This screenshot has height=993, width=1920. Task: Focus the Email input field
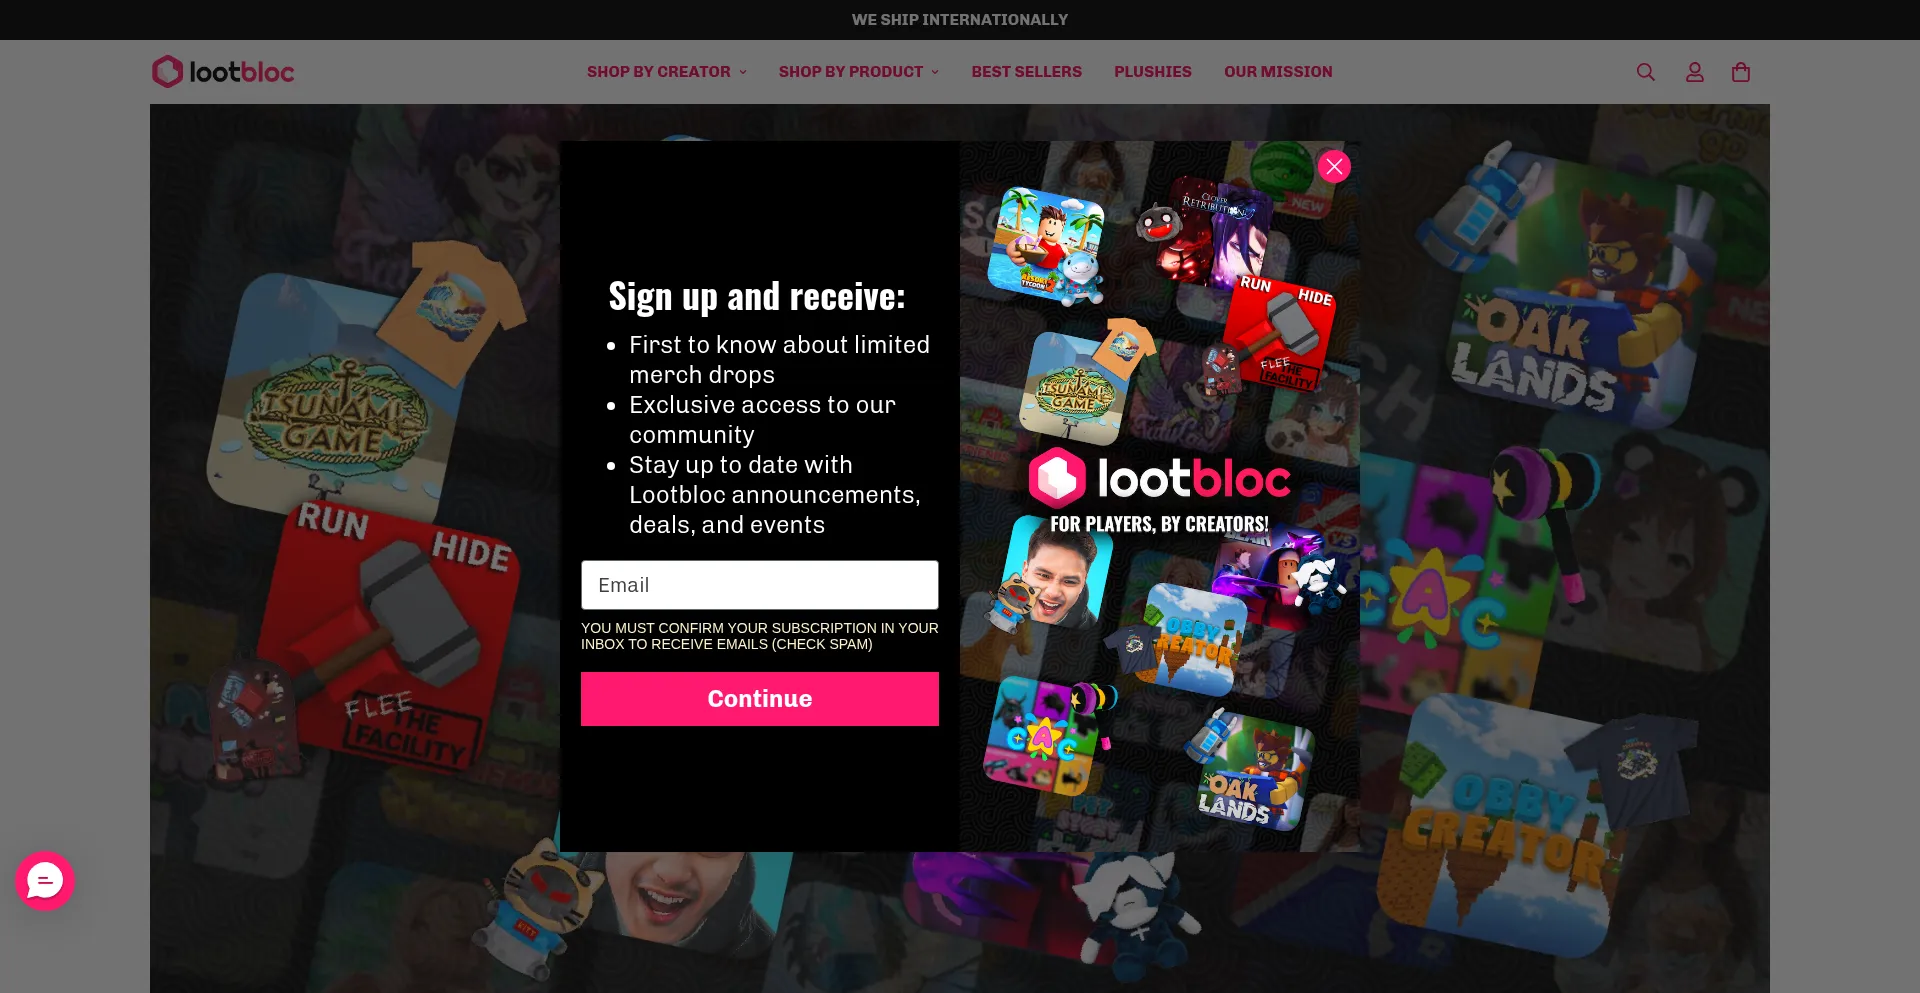click(760, 585)
